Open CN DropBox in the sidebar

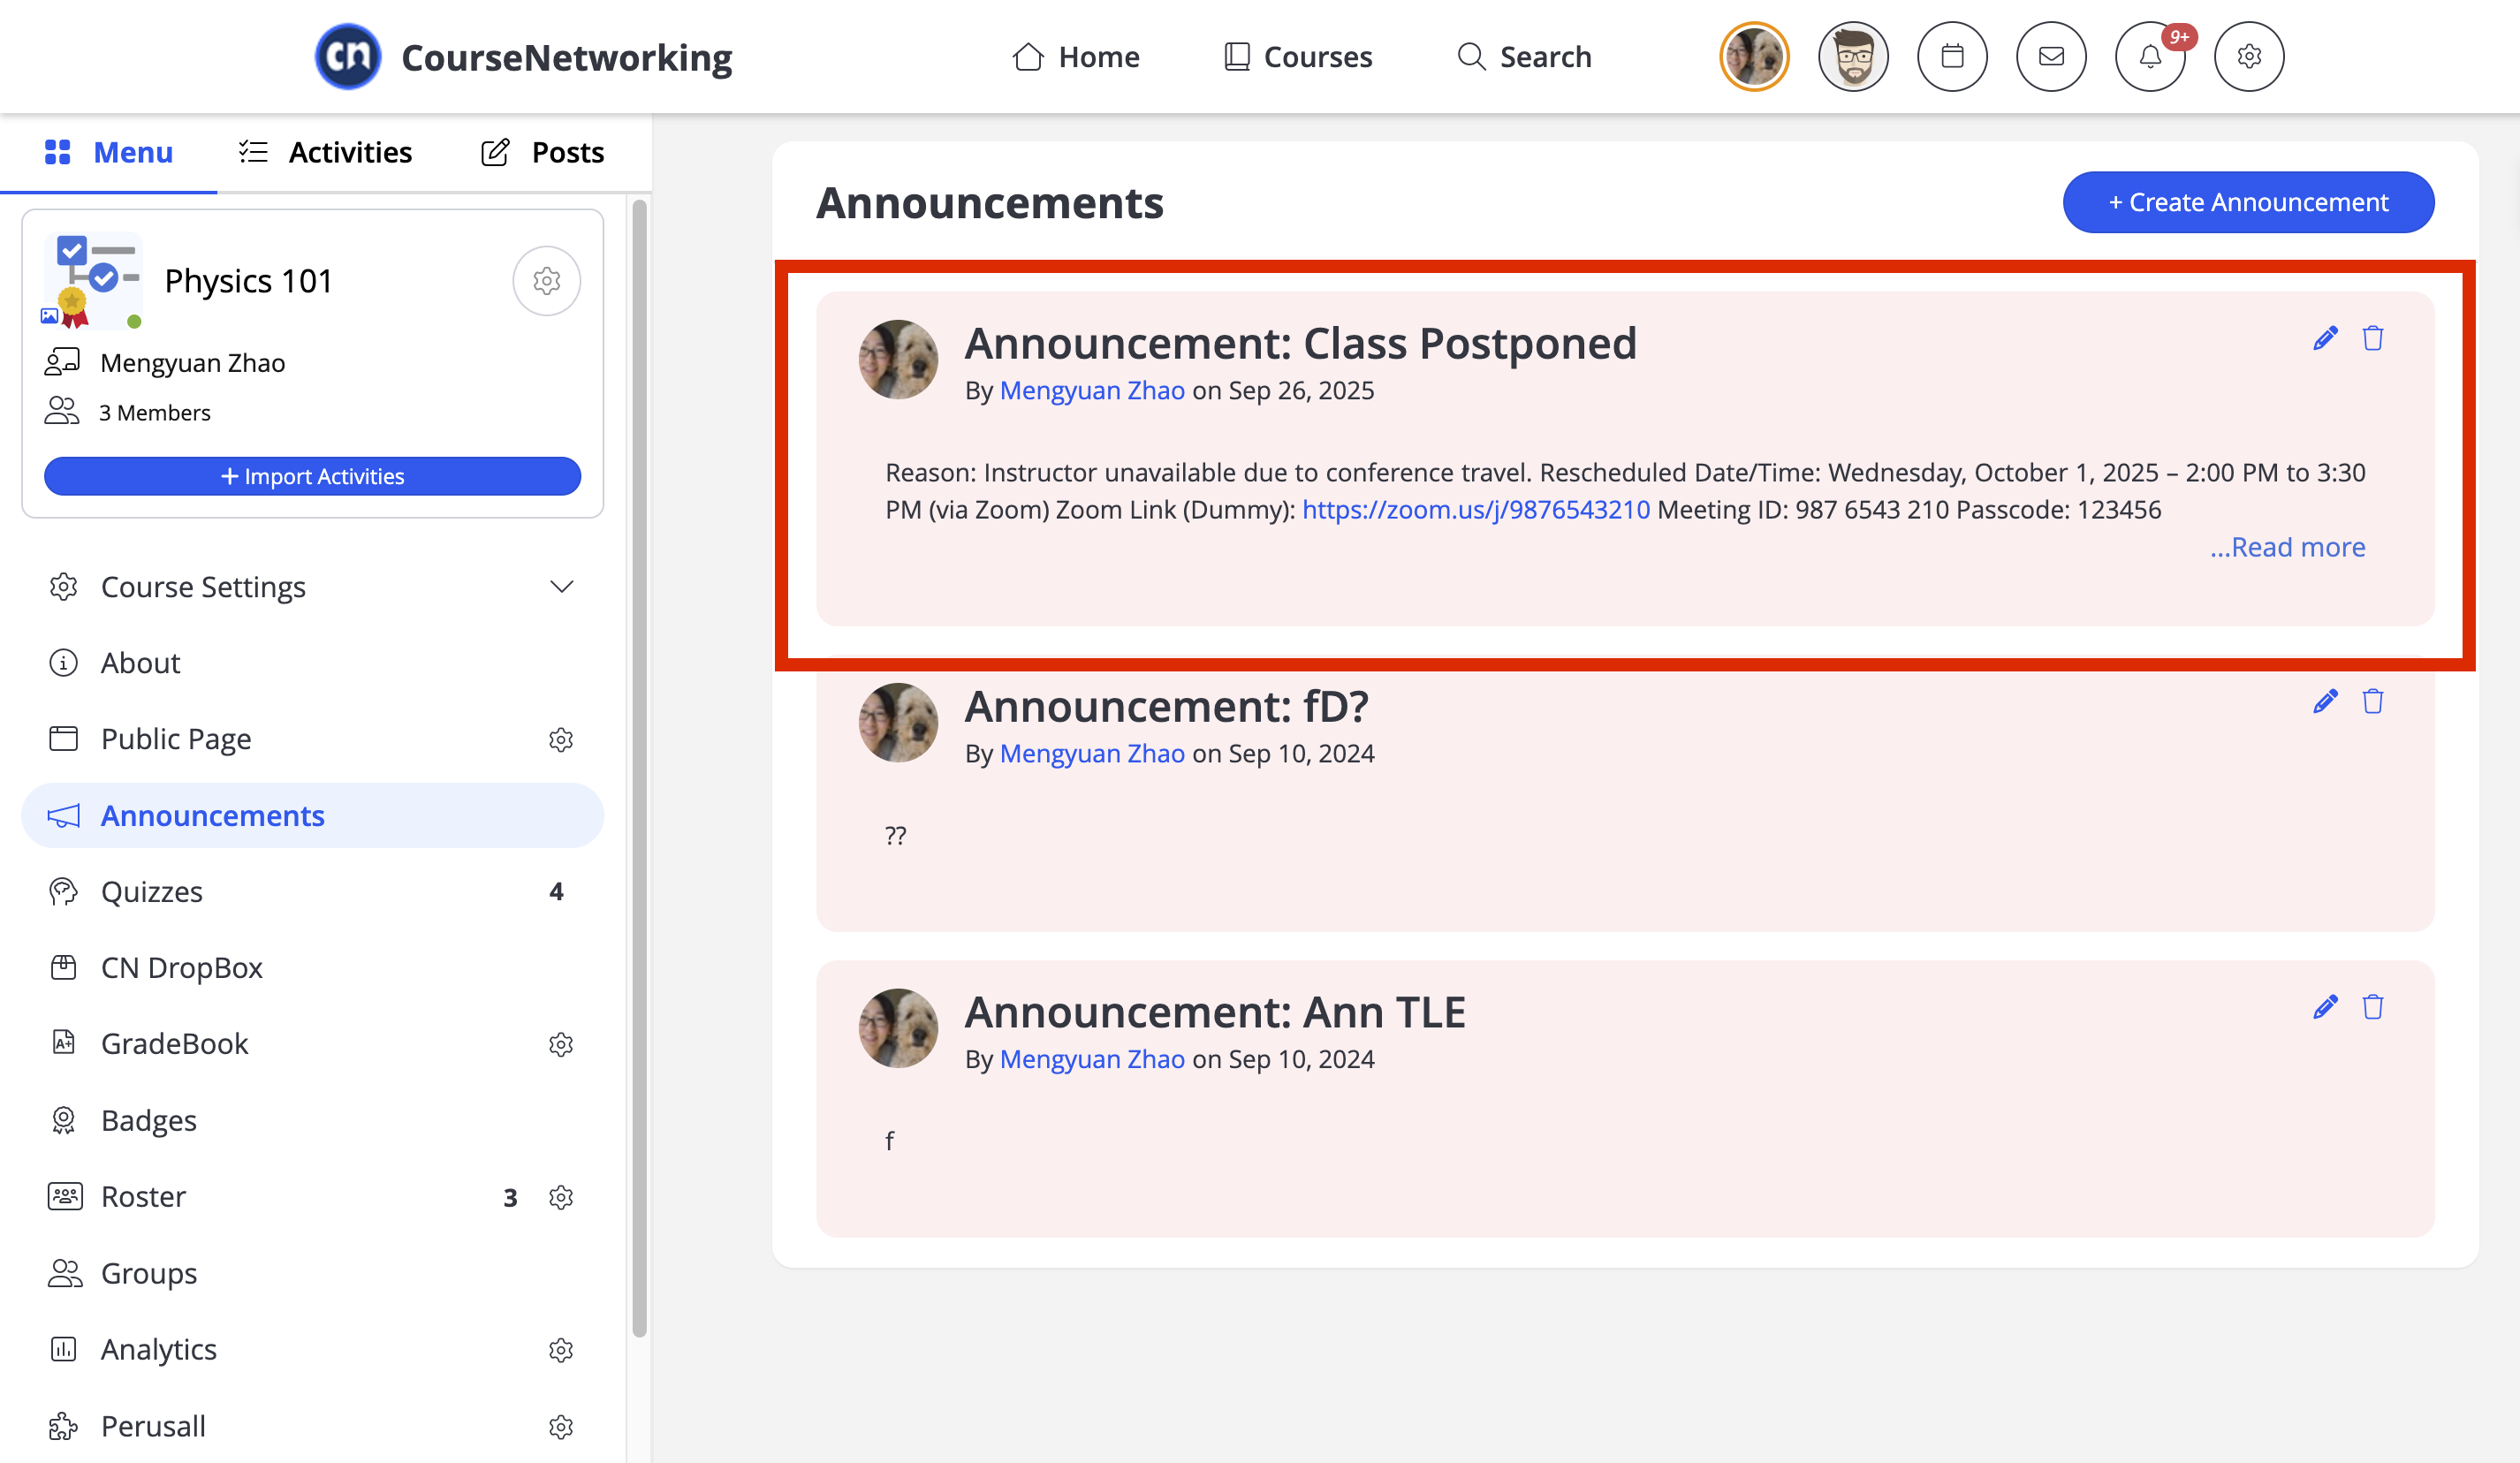click(x=312, y=967)
